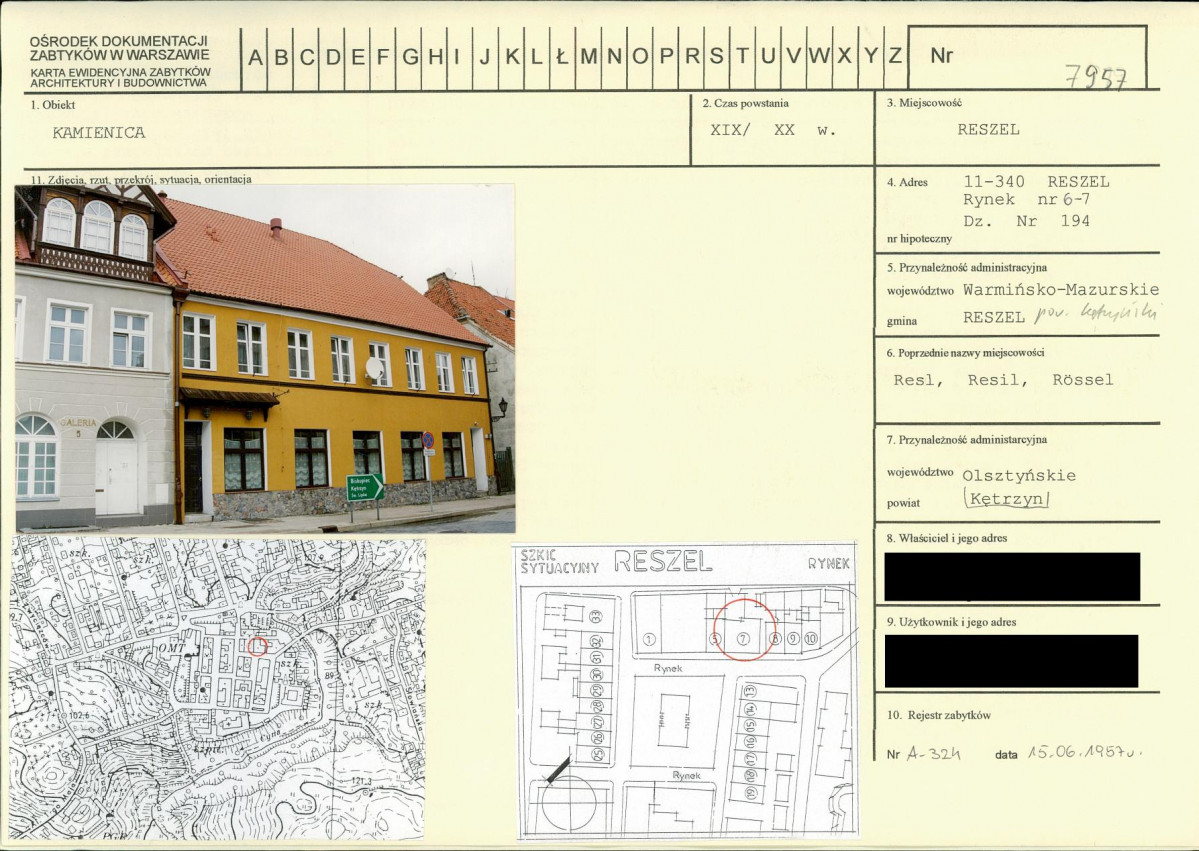Screen dimensions: 1199x851
Task: Select 'RESZEL' in the Miejscowość field
Action: tap(989, 129)
